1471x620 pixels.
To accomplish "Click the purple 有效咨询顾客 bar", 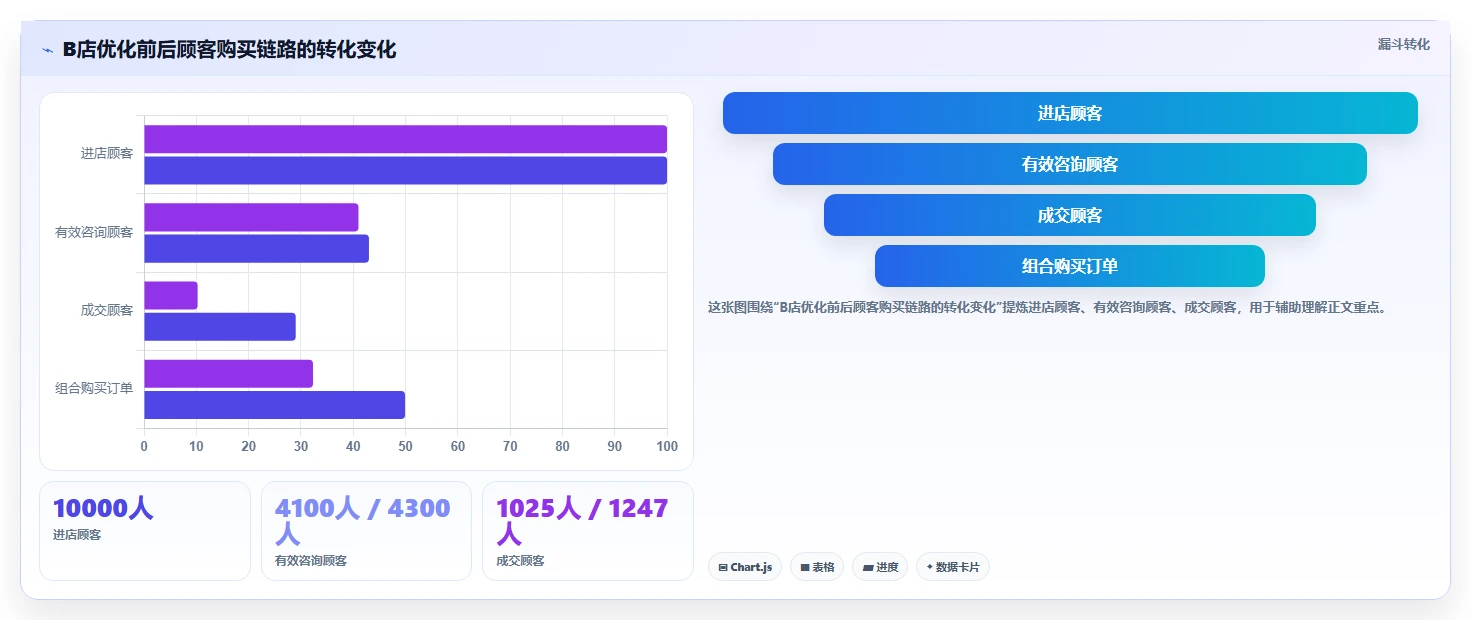I will 251,217.
